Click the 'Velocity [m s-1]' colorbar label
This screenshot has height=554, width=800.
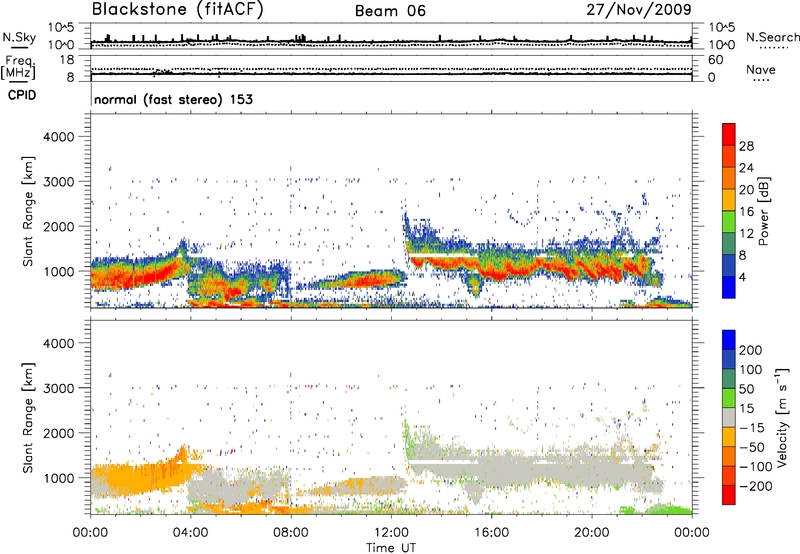(782, 417)
